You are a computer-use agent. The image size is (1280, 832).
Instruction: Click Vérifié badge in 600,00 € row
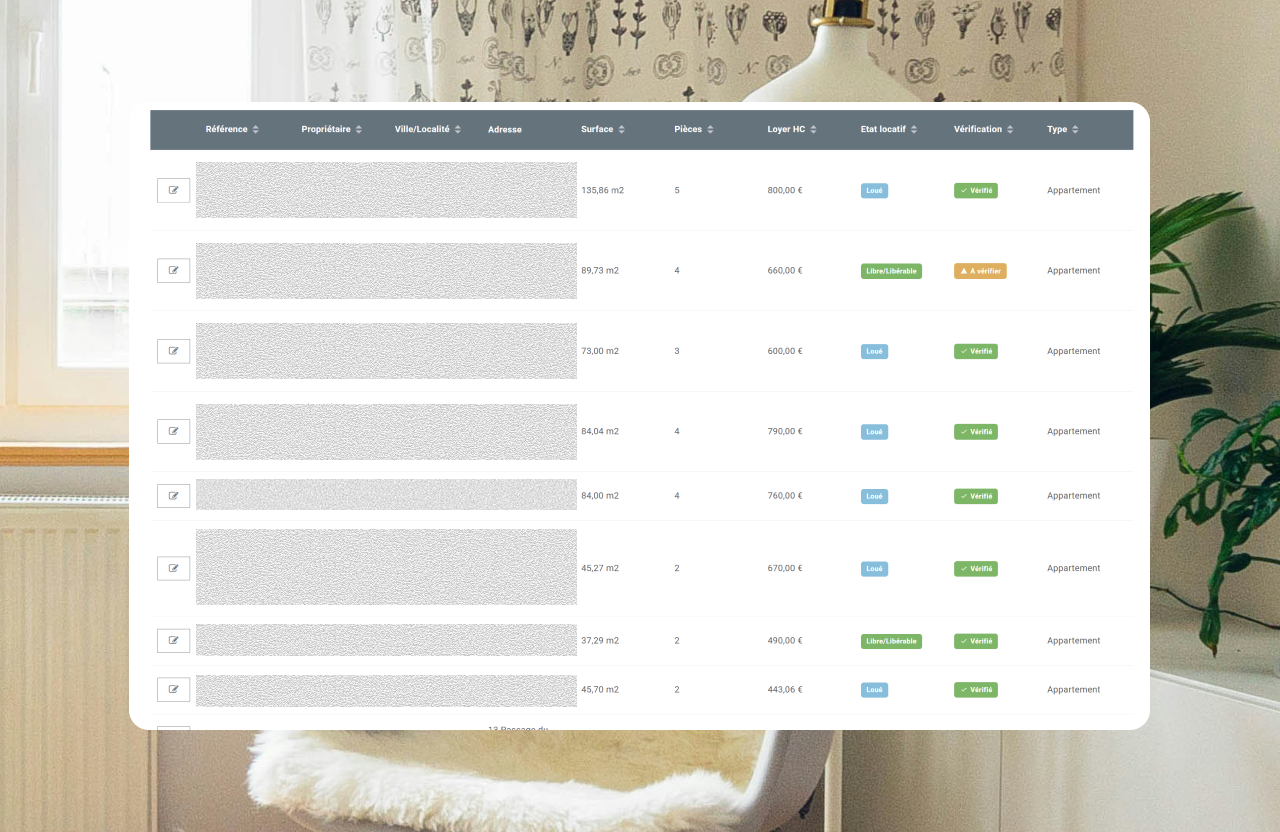coord(976,351)
